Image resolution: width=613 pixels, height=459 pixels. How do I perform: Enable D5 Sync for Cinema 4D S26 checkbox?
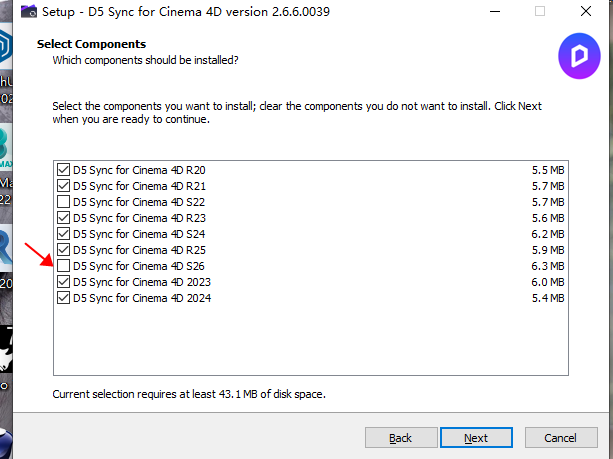63,266
